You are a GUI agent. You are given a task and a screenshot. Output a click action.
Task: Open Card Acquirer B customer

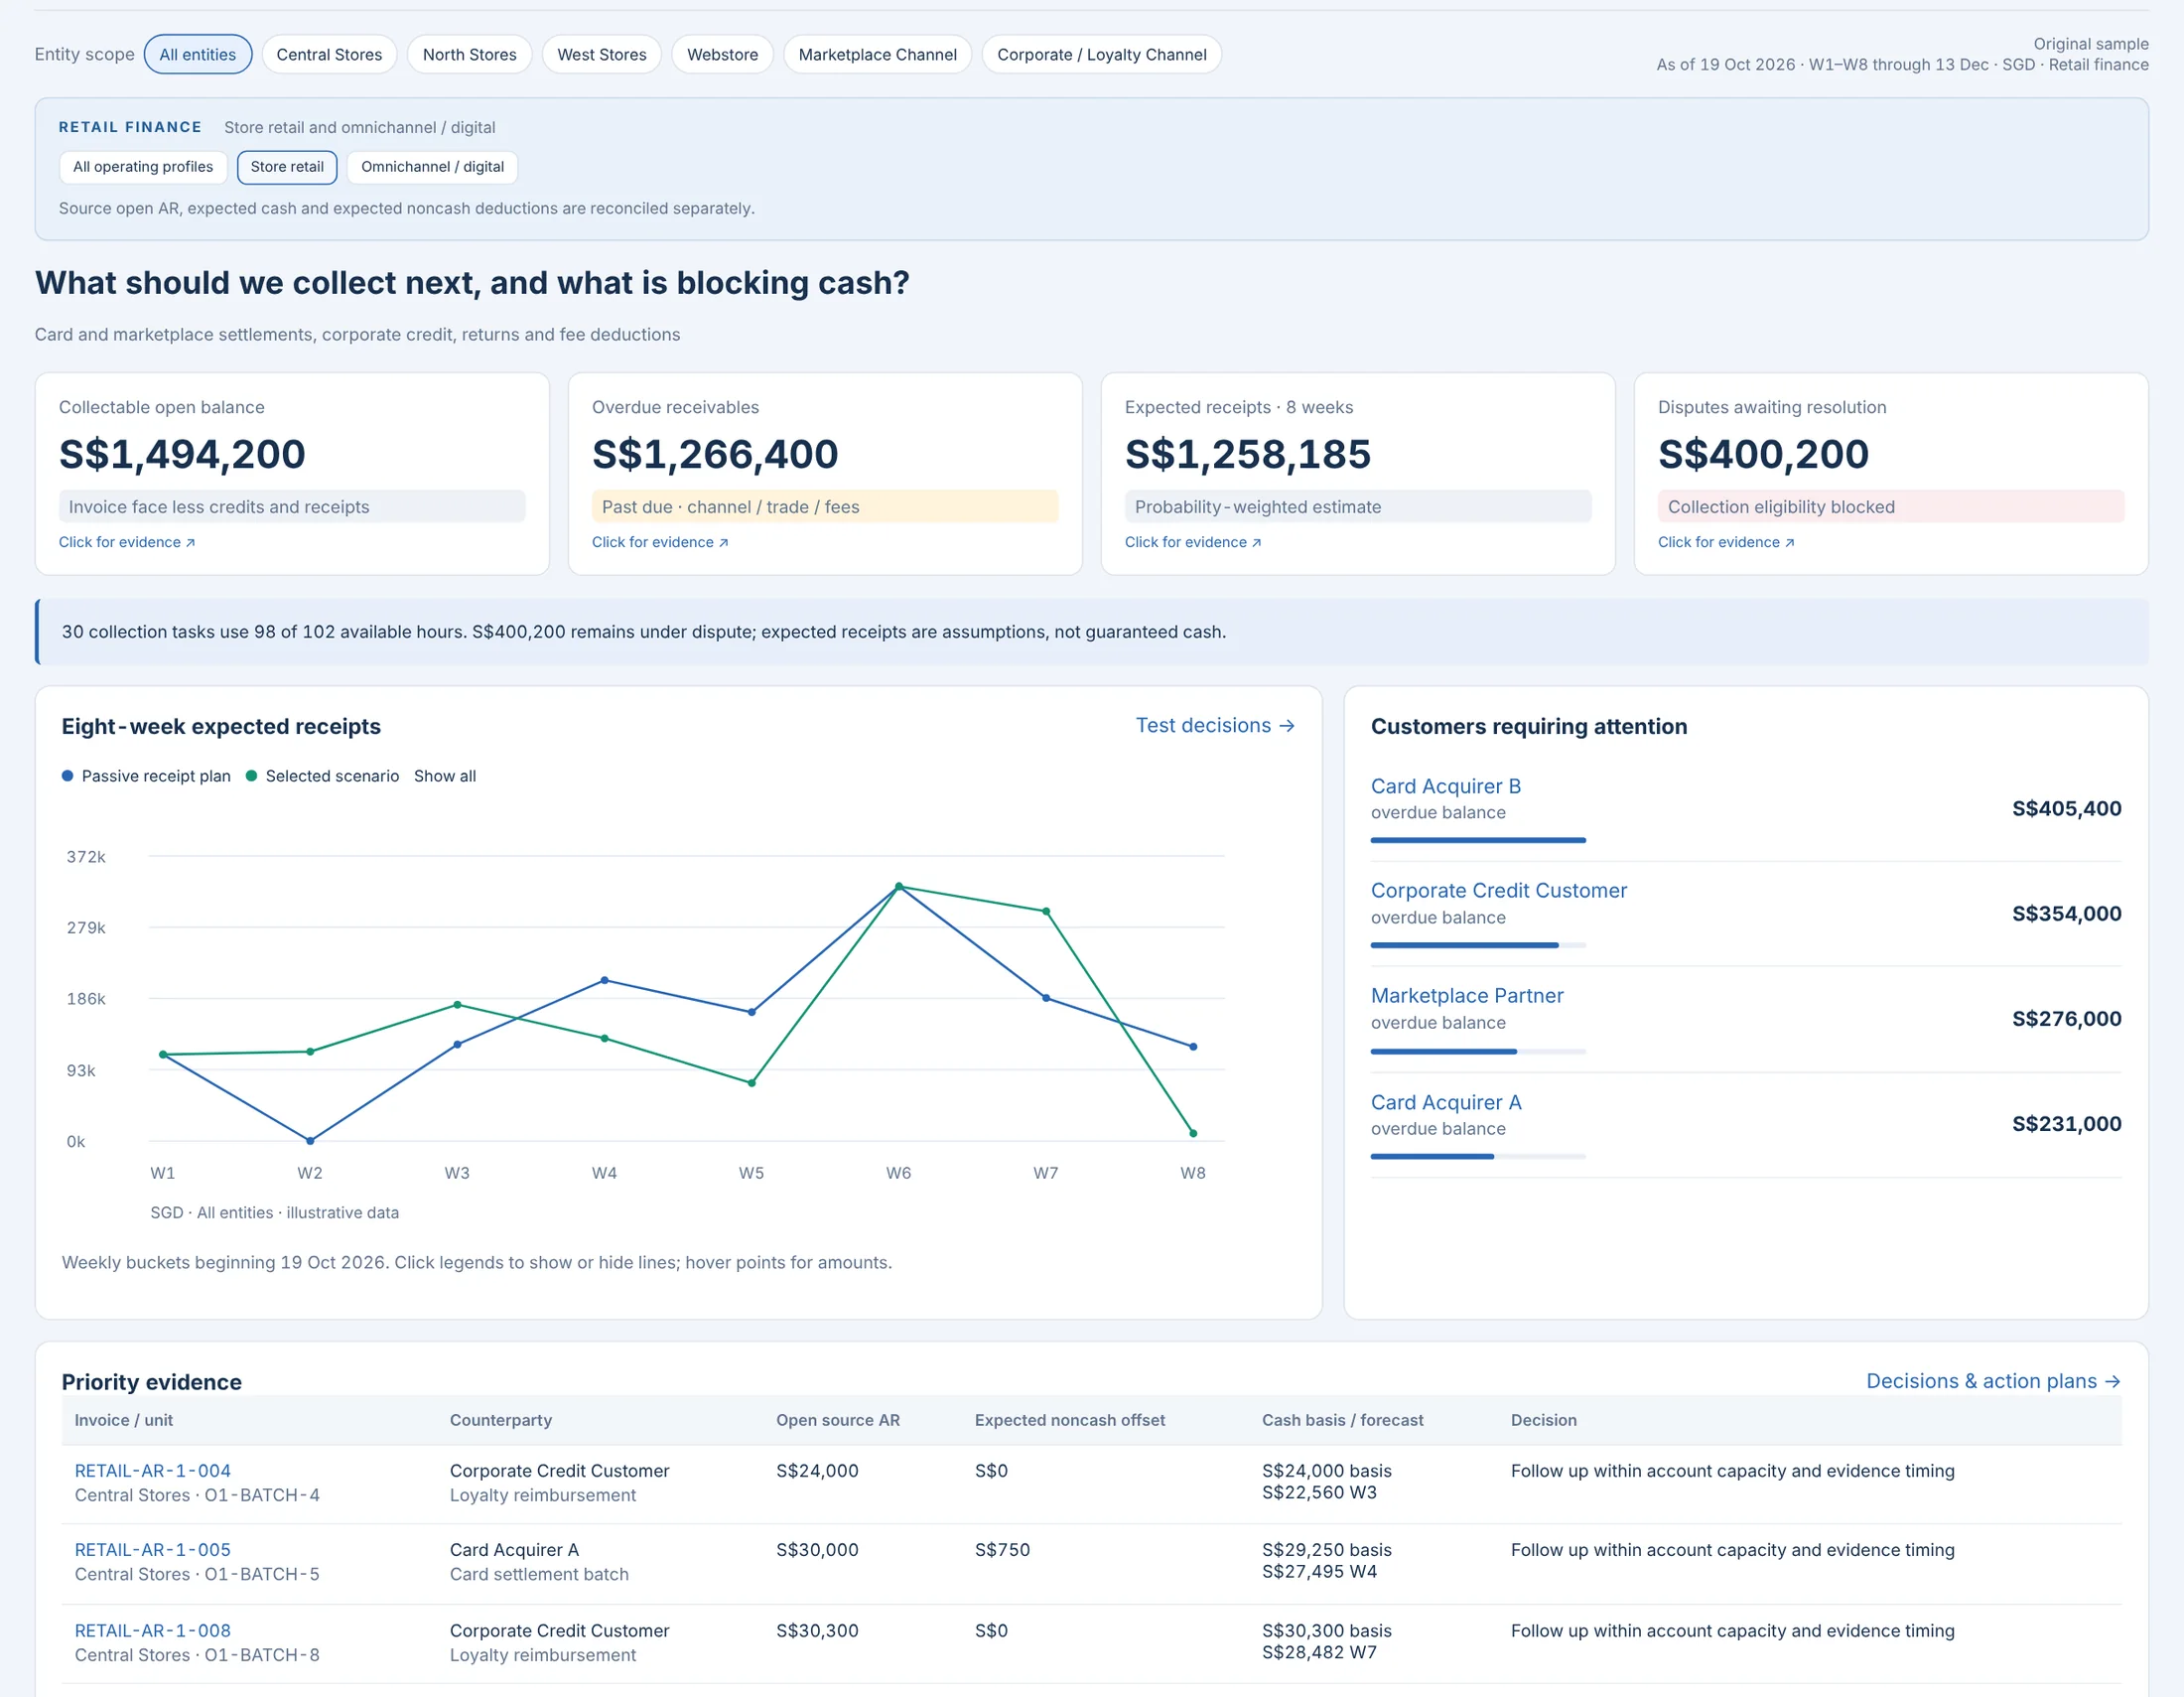tap(1445, 786)
